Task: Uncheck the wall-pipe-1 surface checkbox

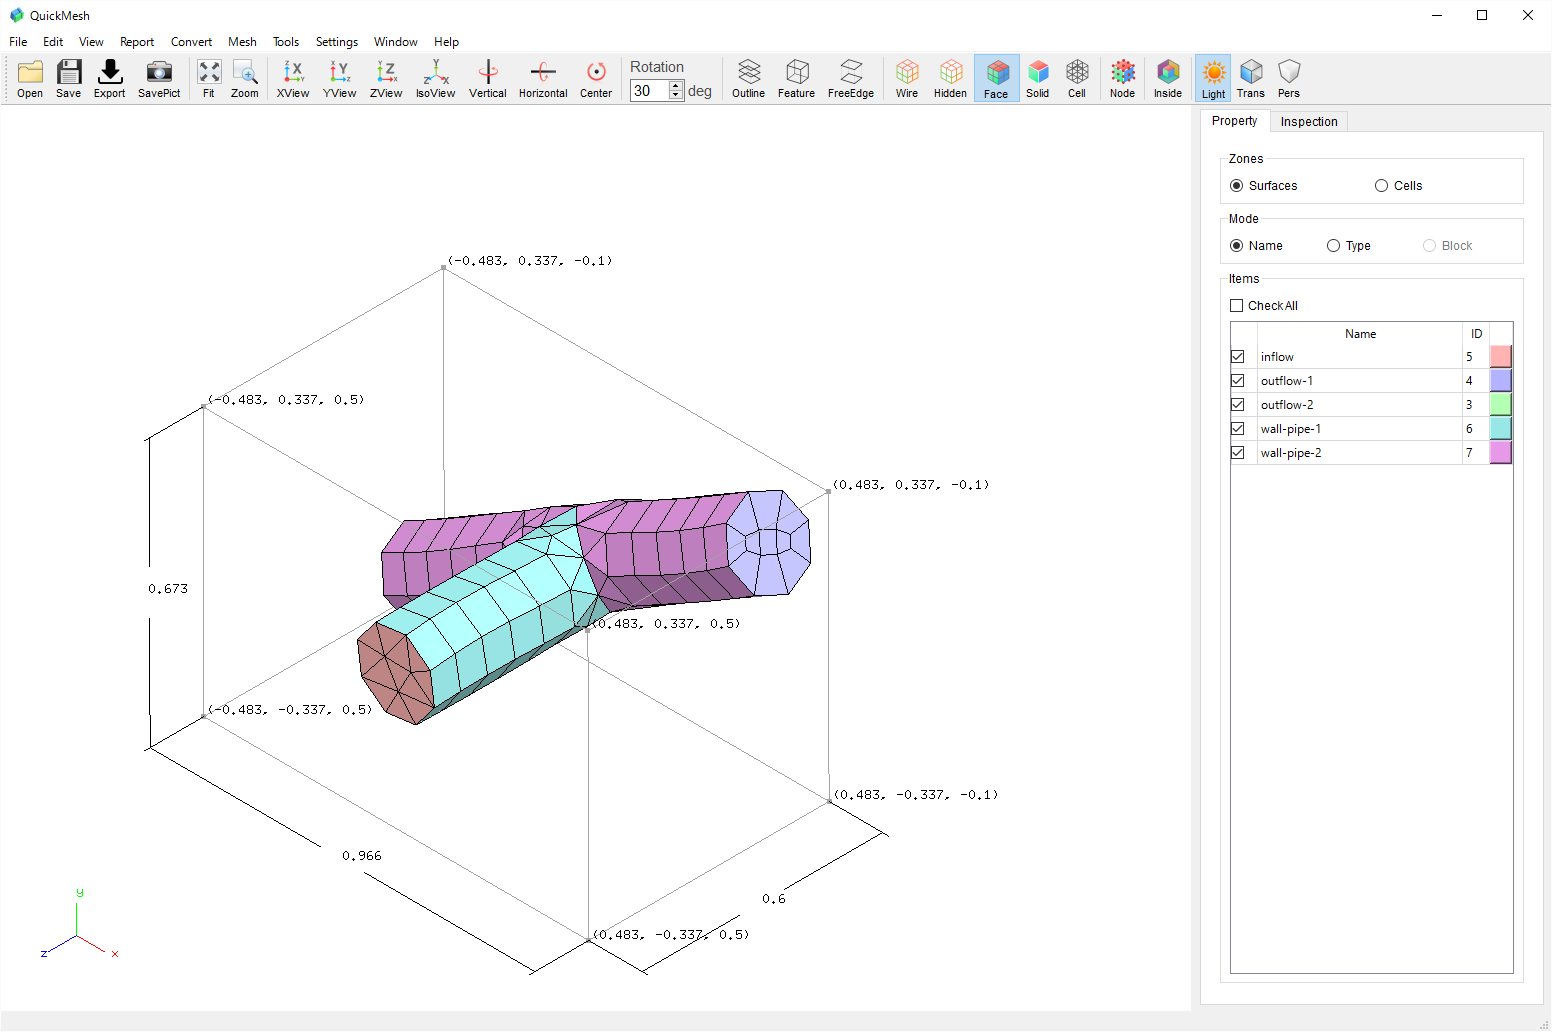Action: [x=1238, y=429]
